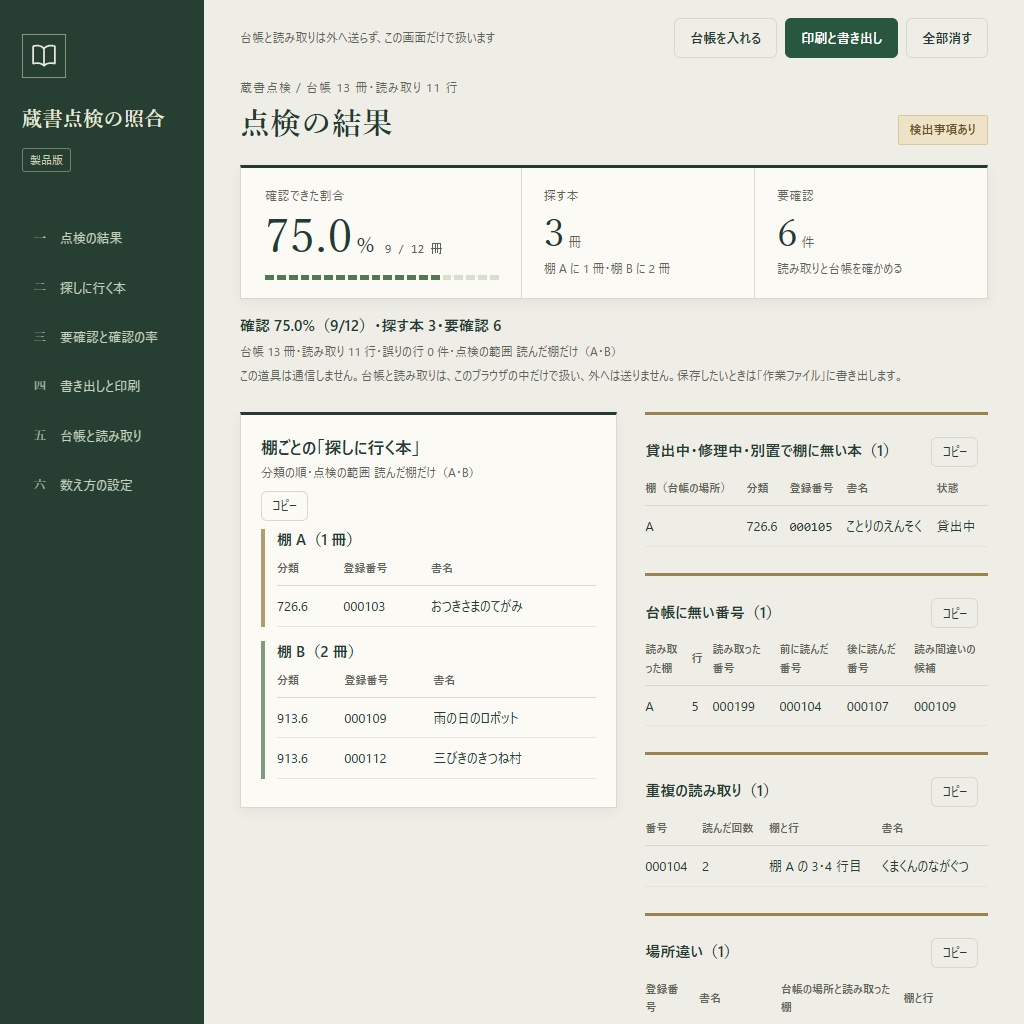Click the 台帳を入れる button
The height and width of the screenshot is (1024, 1024).
726,39
